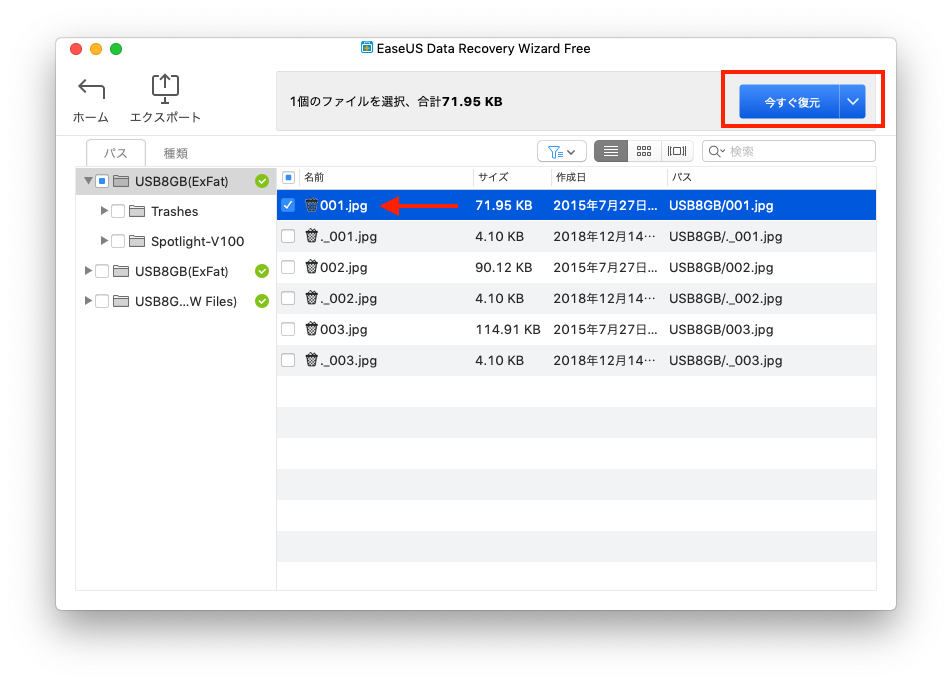952x684 pixels.
Task: Switch to grid thumbnail view icon
Action: (x=644, y=151)
